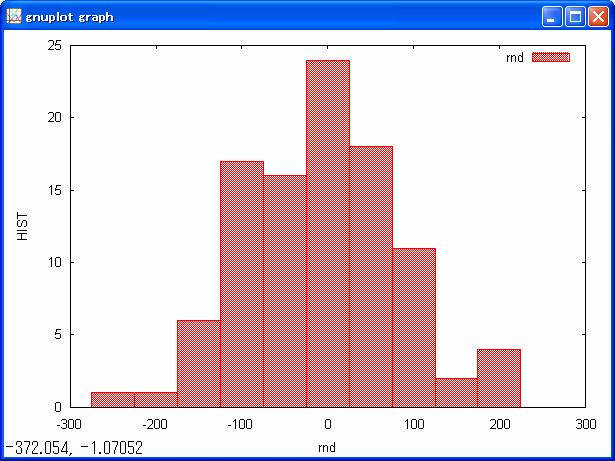Click the 'gnuplot graph' window title text
615x461 pixels.
point(69,17)
